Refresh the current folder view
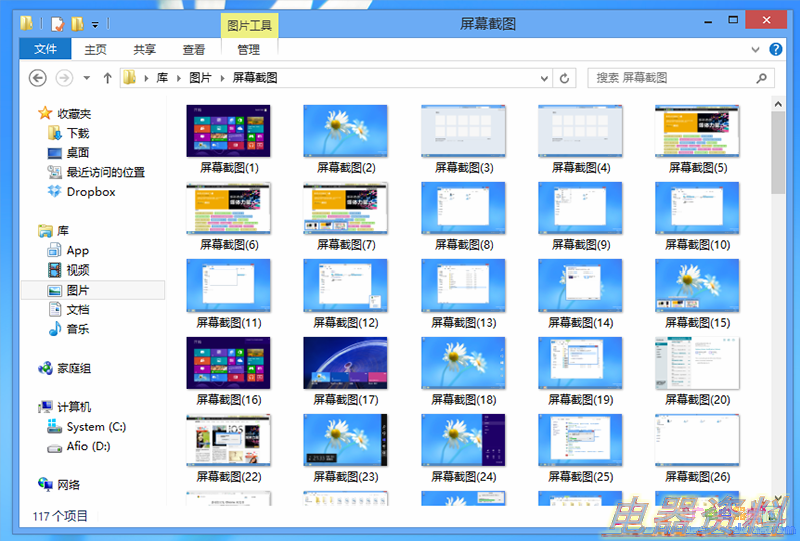 pos(565,78)
